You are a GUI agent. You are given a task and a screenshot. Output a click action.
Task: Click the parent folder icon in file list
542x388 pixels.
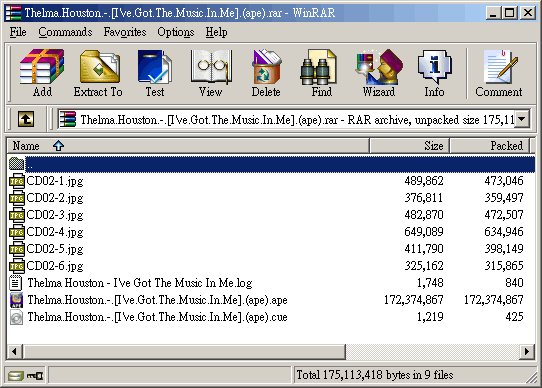16,164
